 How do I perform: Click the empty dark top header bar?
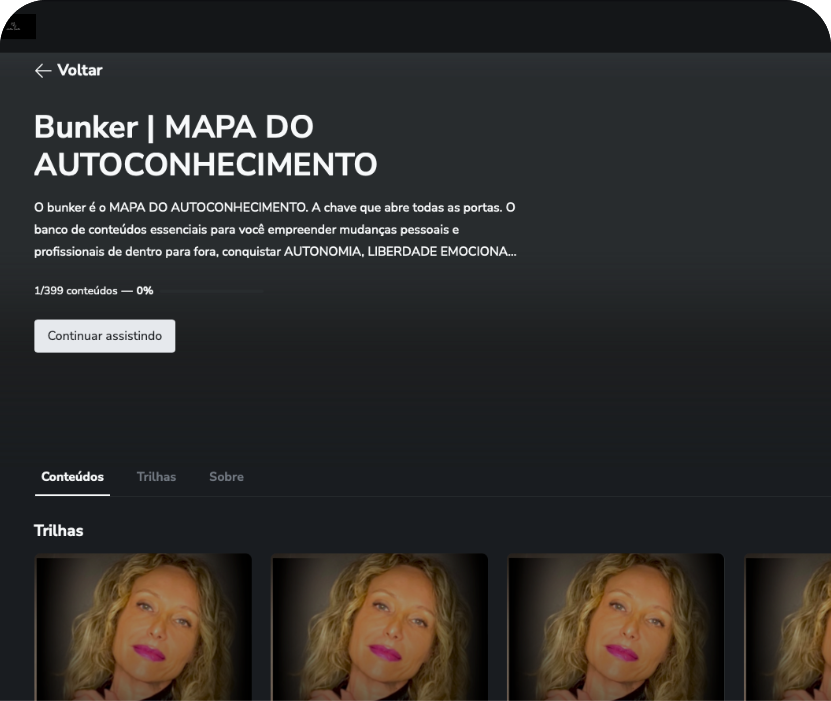[x=430, y=26]
